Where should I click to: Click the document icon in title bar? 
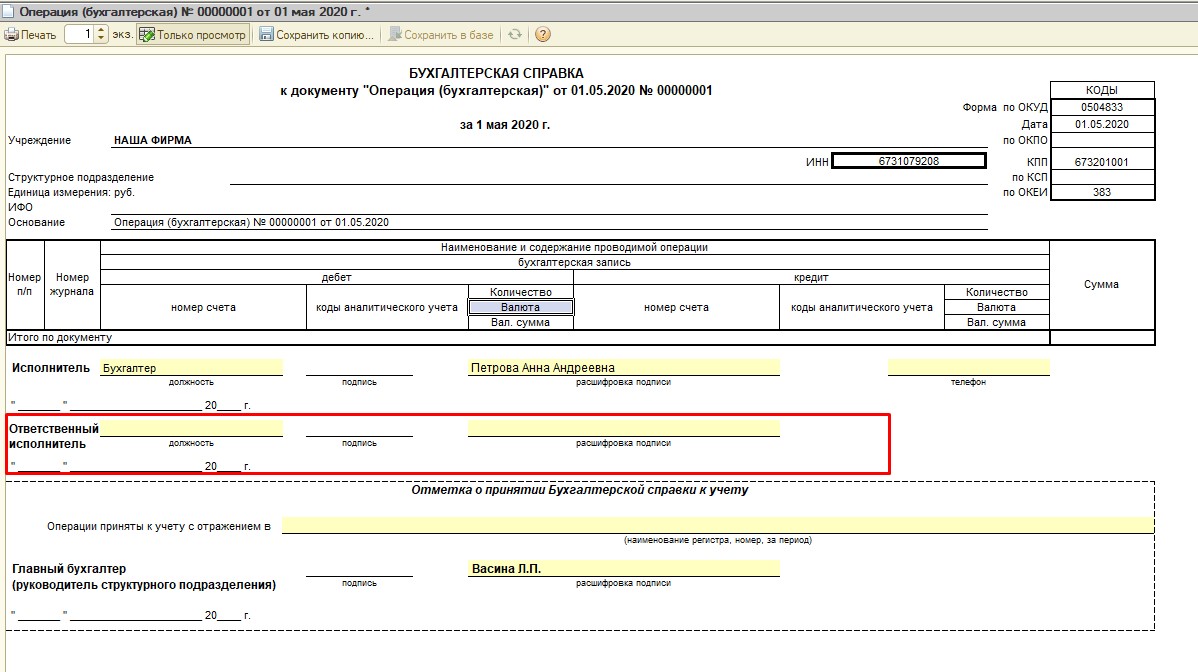click(9, 9)
